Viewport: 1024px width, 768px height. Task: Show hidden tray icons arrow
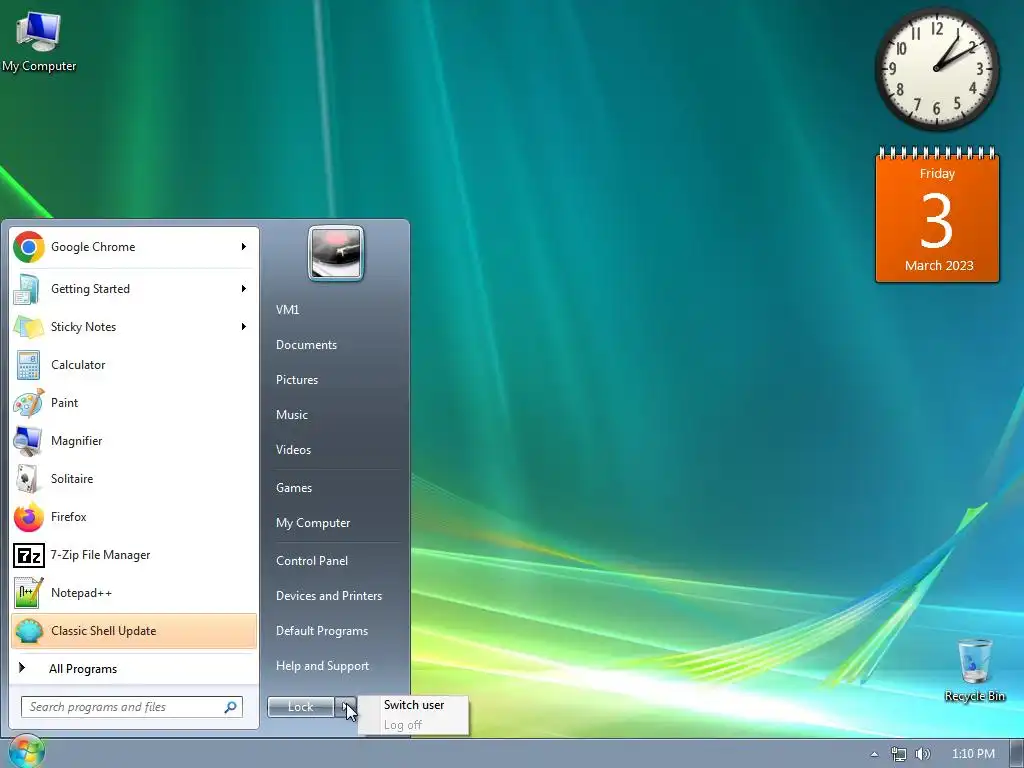[x=874, y=754]
